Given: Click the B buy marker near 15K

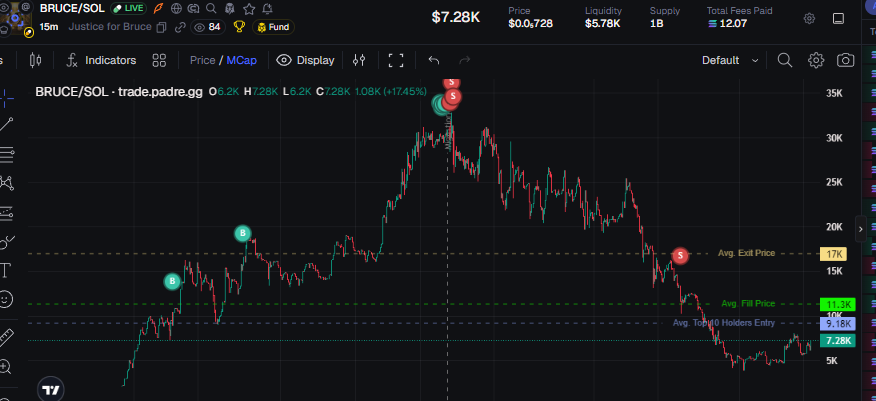Looking at the screenshot, I should click(173, 281).
